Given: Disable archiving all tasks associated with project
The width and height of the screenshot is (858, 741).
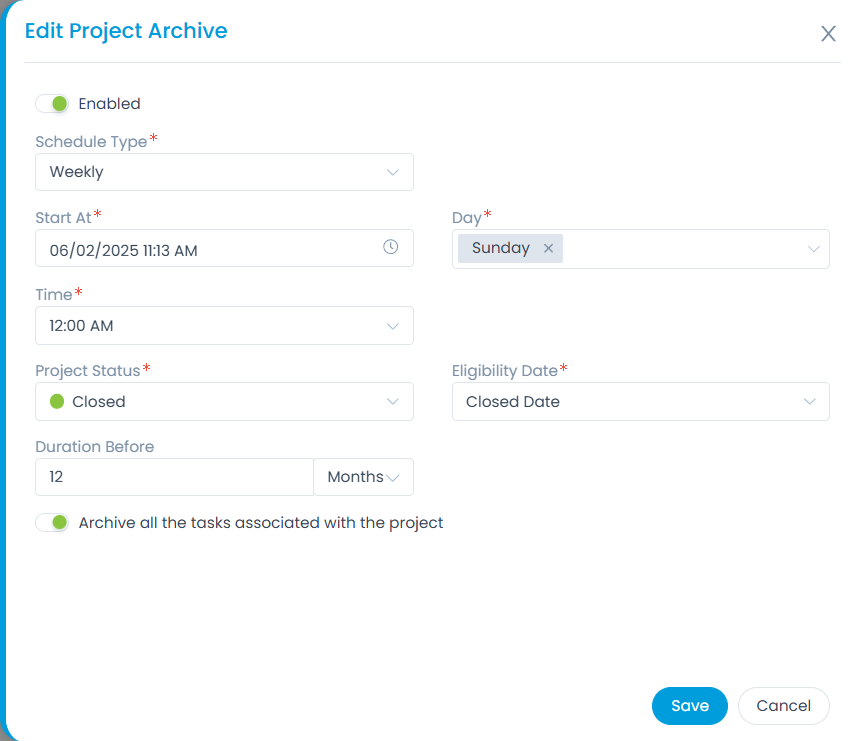Looking at the screenshot, I should tap(51, 523).
